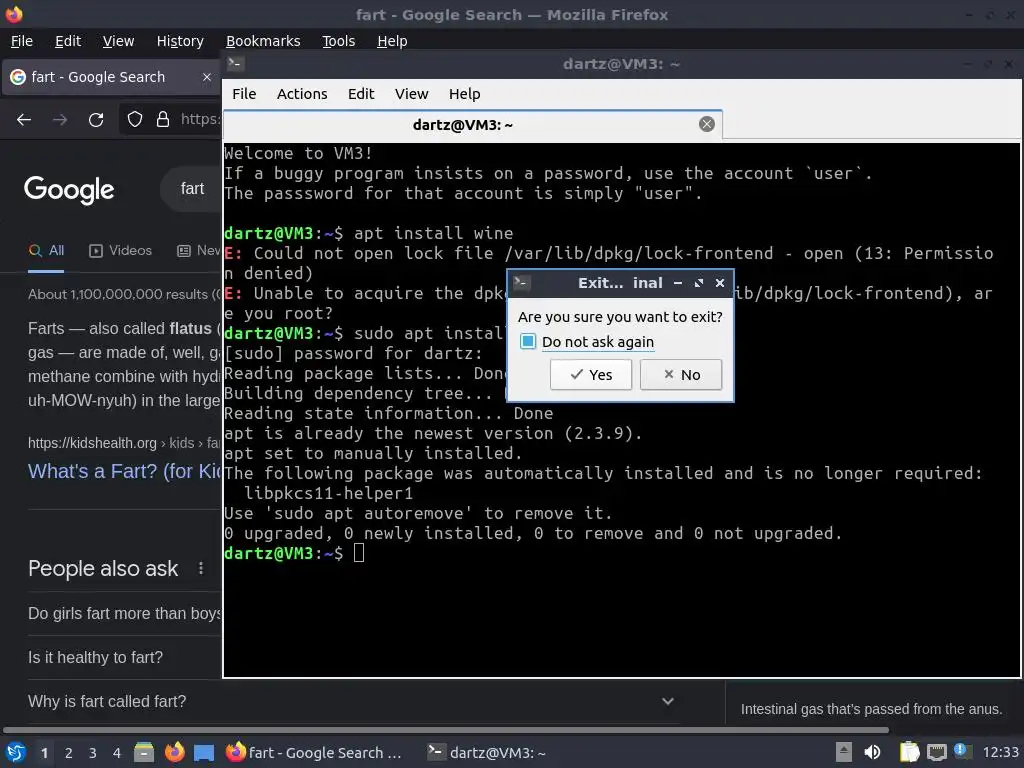Click the Firefox horizontal scrollbar
The image size is (1024, 768).
click(x=445, y=729)
